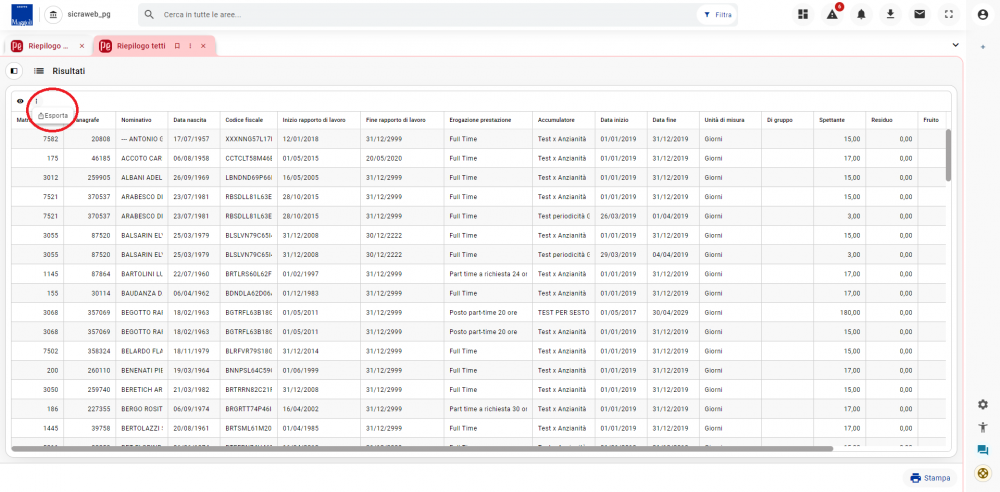1000x492 pixels.
Task: Click the Data inizio column header
Action: click(x=621, y=120)
